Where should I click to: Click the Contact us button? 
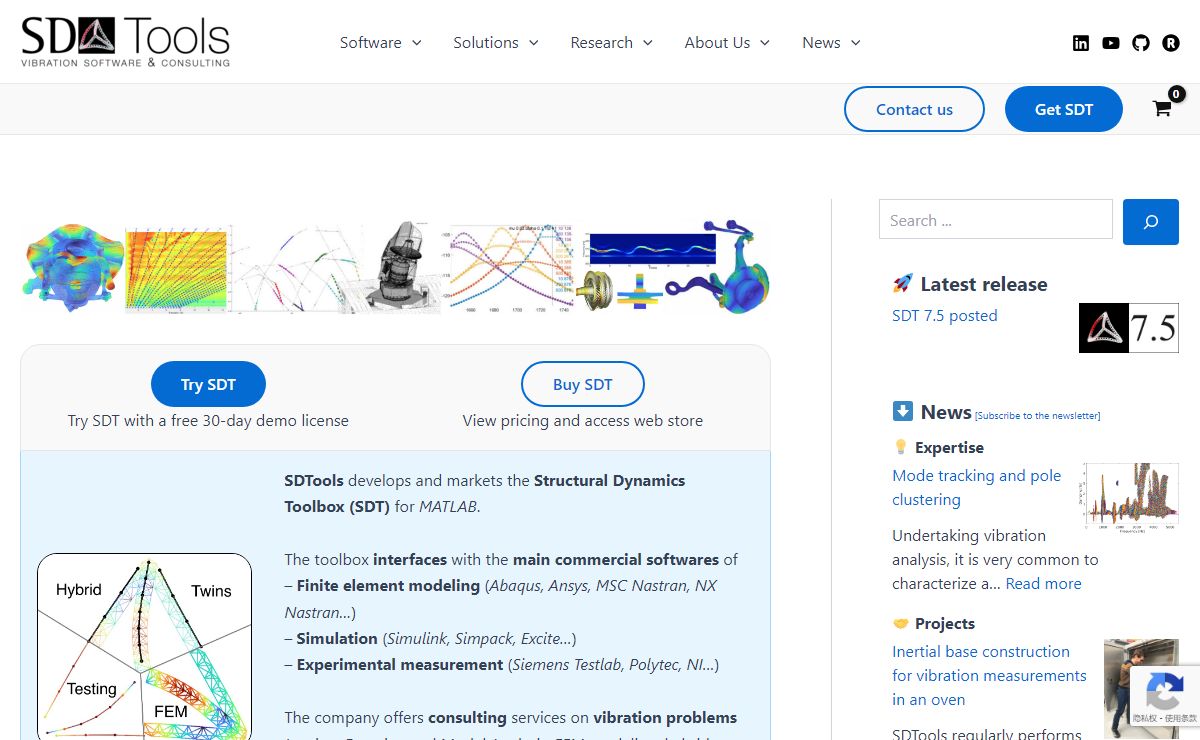[x=914, y=109]
